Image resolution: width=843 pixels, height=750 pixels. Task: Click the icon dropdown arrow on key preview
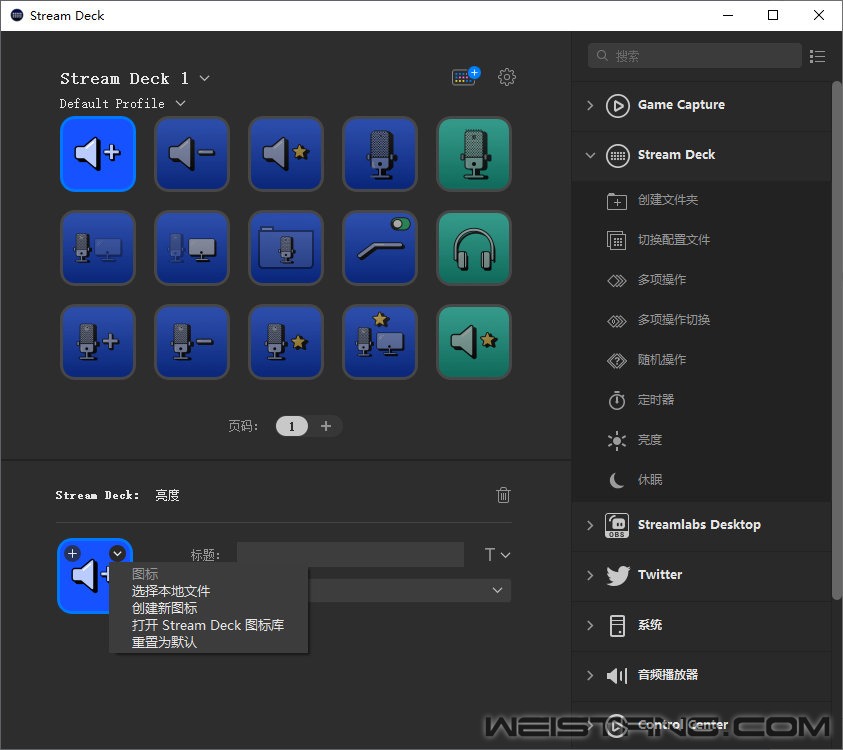click(117, 553)
